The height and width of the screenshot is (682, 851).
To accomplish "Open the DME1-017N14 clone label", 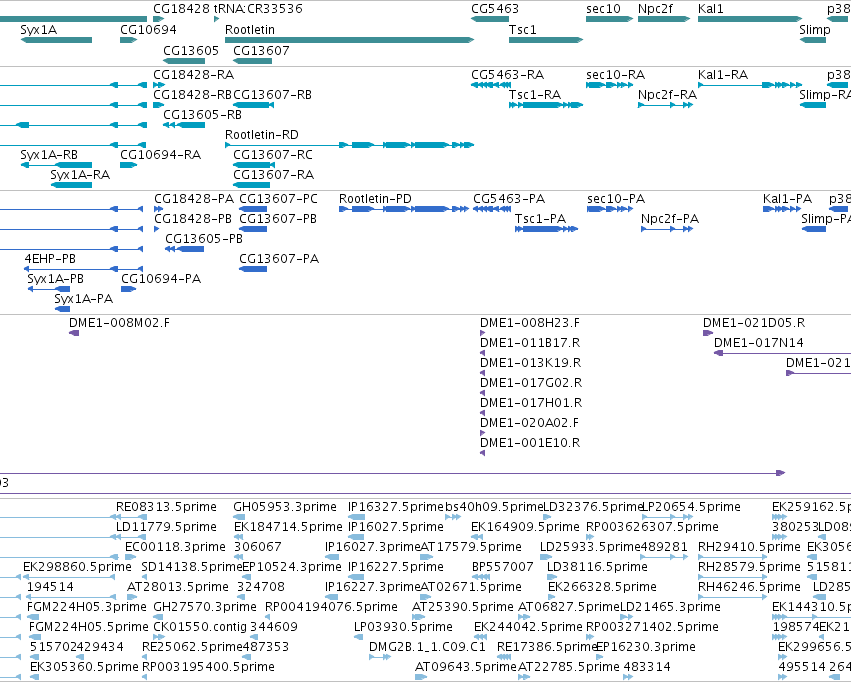I will pos(759,343).
